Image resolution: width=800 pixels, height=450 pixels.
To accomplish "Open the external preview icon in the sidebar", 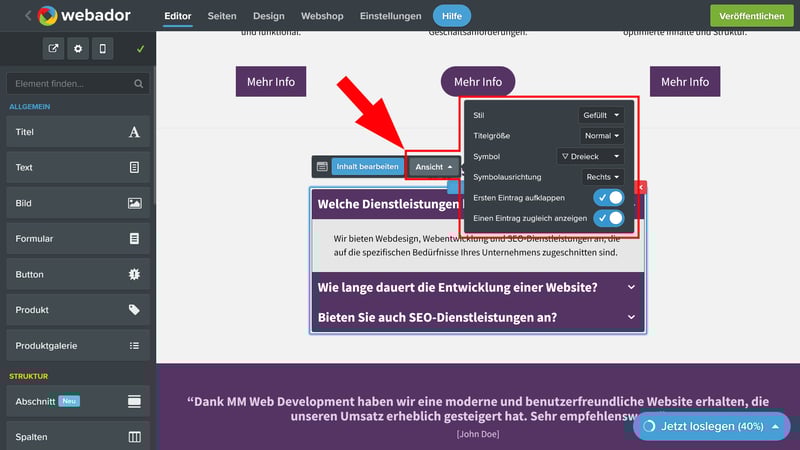I will pyautogui.click(x=54, y=48).
